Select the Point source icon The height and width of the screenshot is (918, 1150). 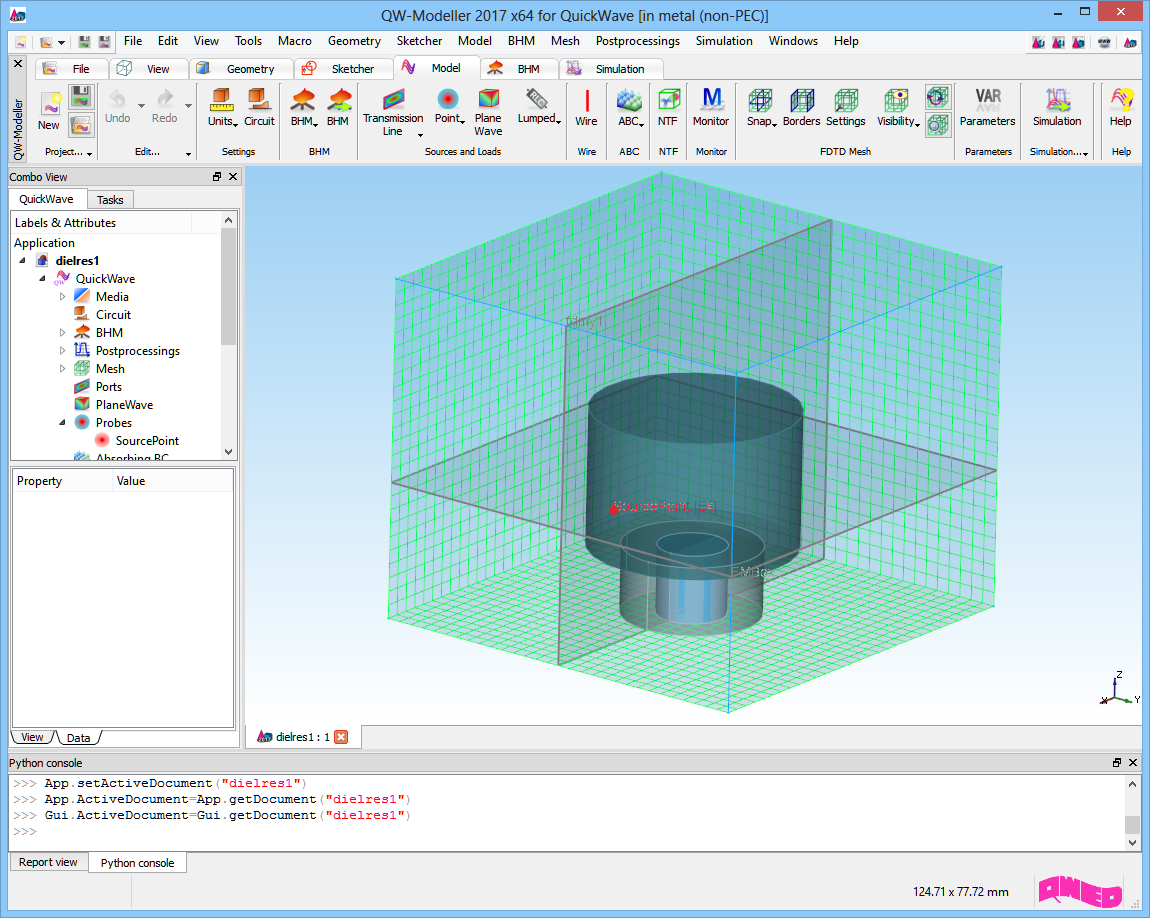click(447, 99)
